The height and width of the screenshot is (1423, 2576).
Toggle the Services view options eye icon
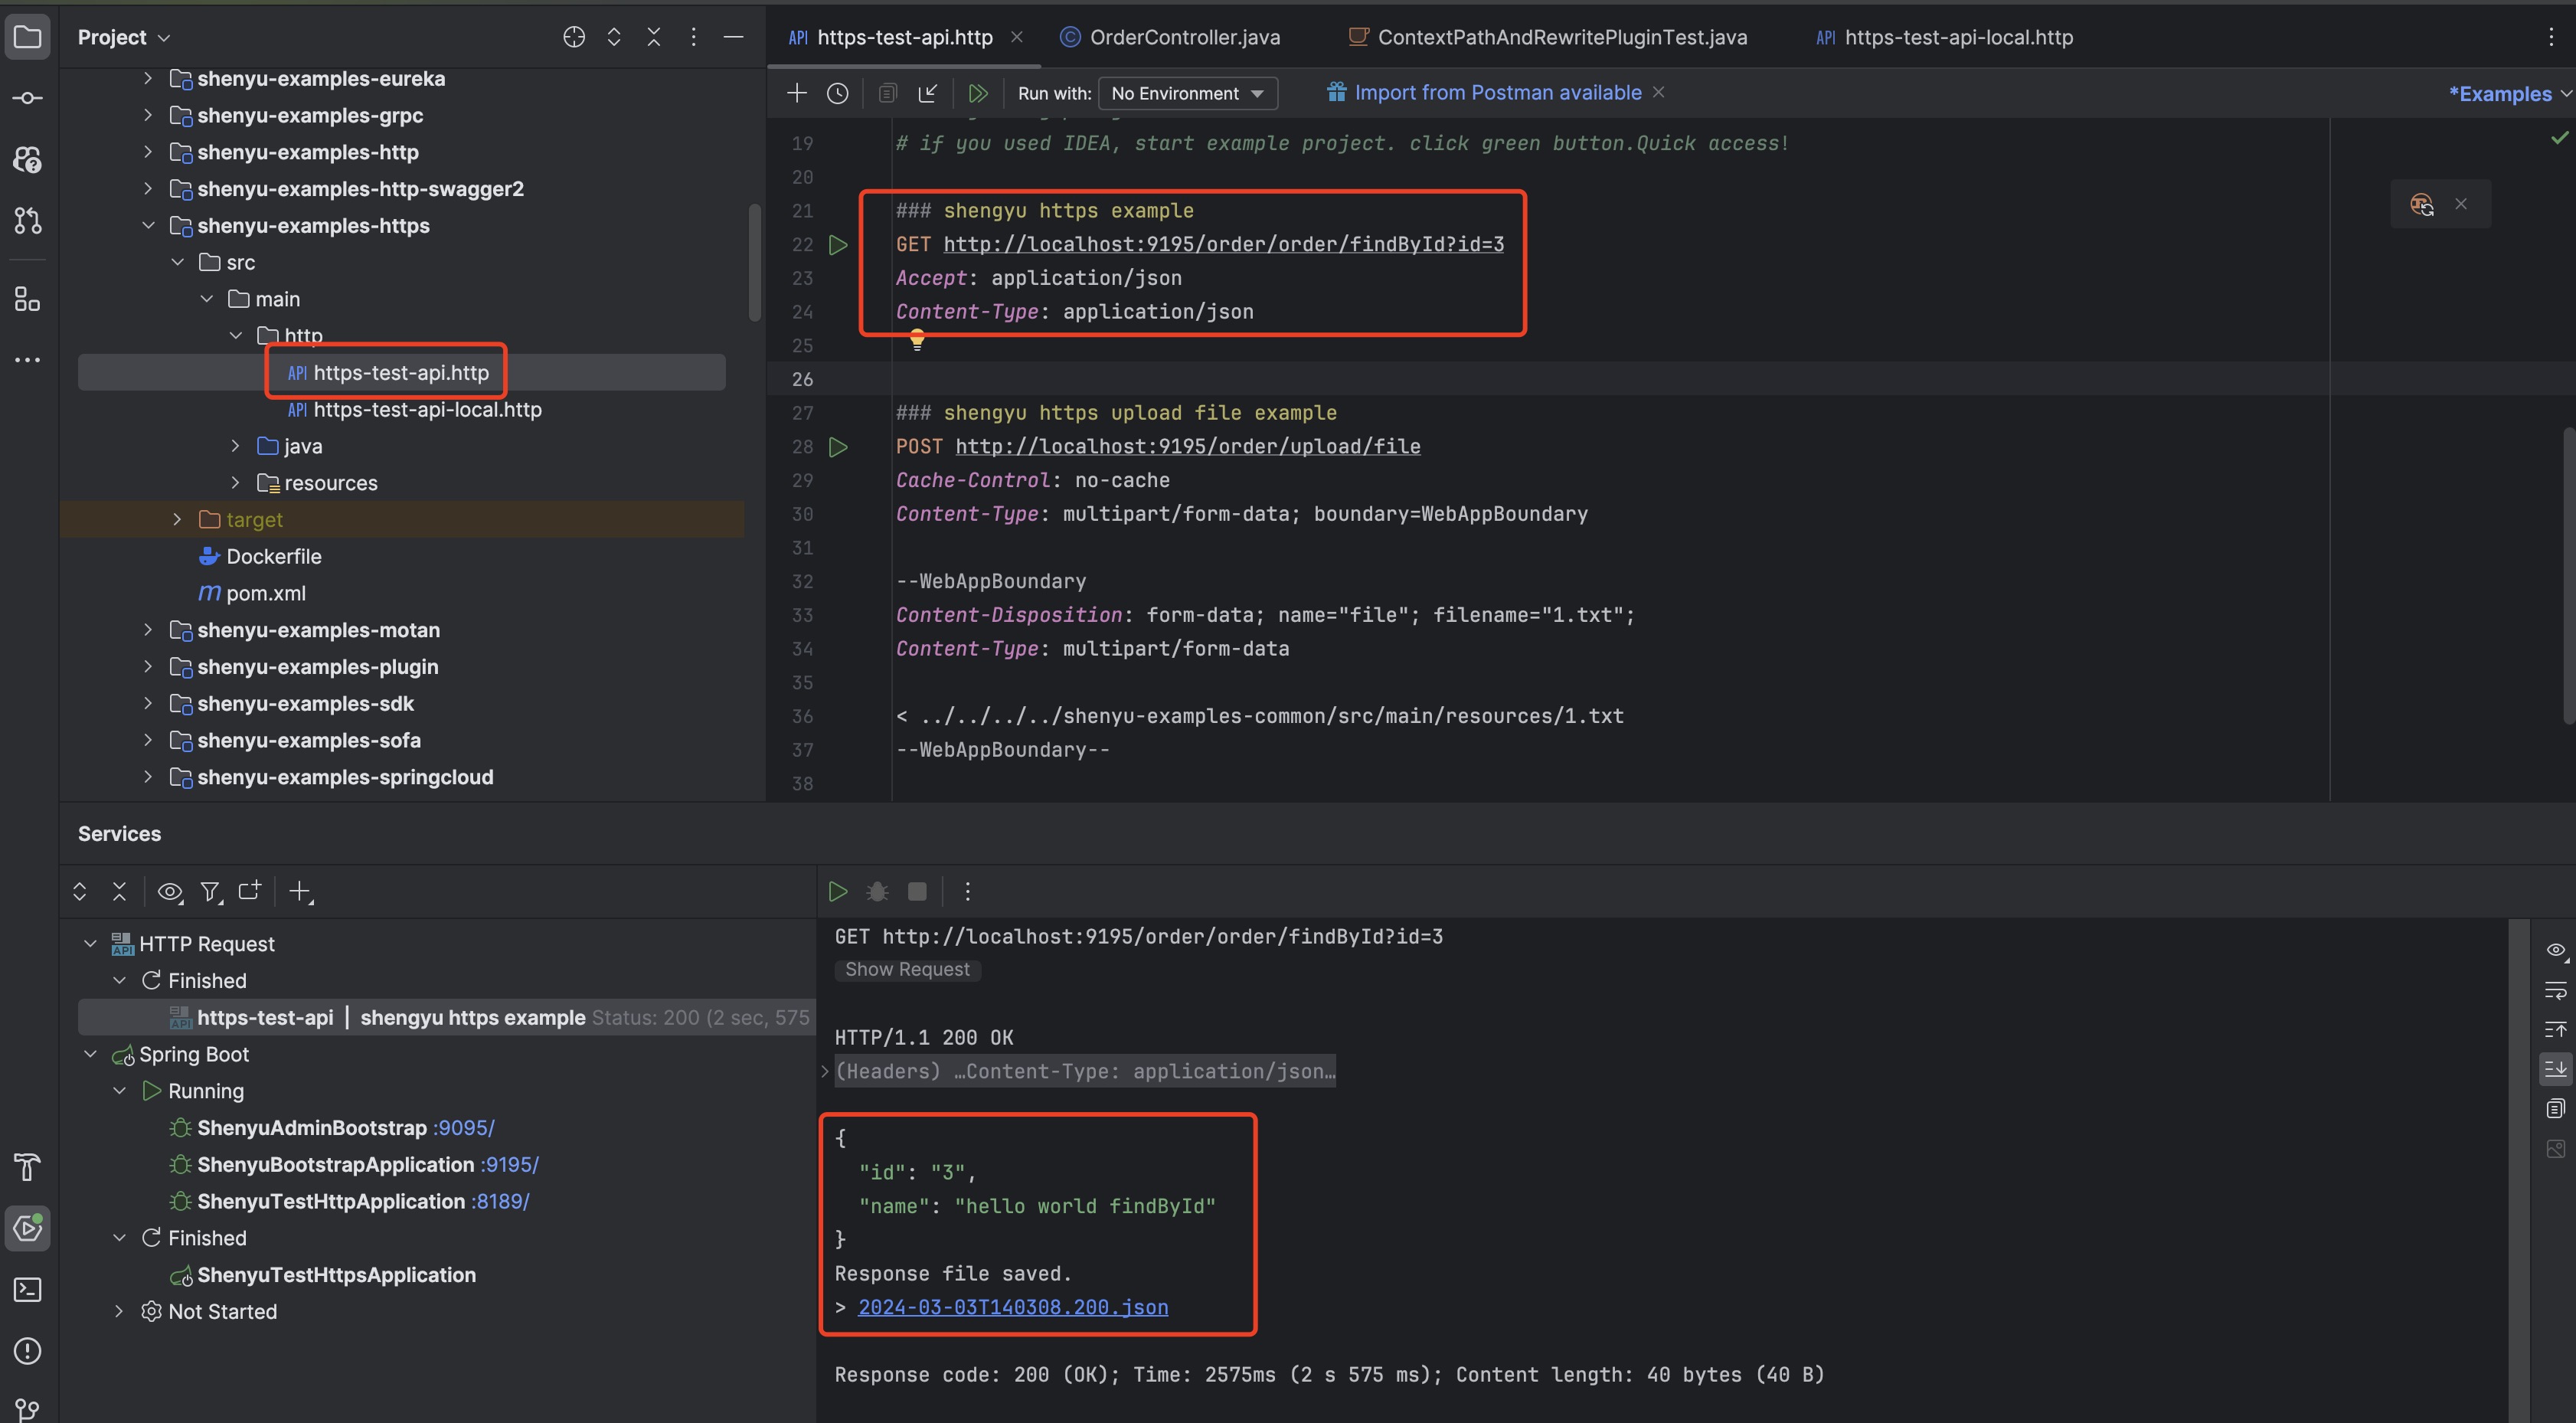[170, 891]
